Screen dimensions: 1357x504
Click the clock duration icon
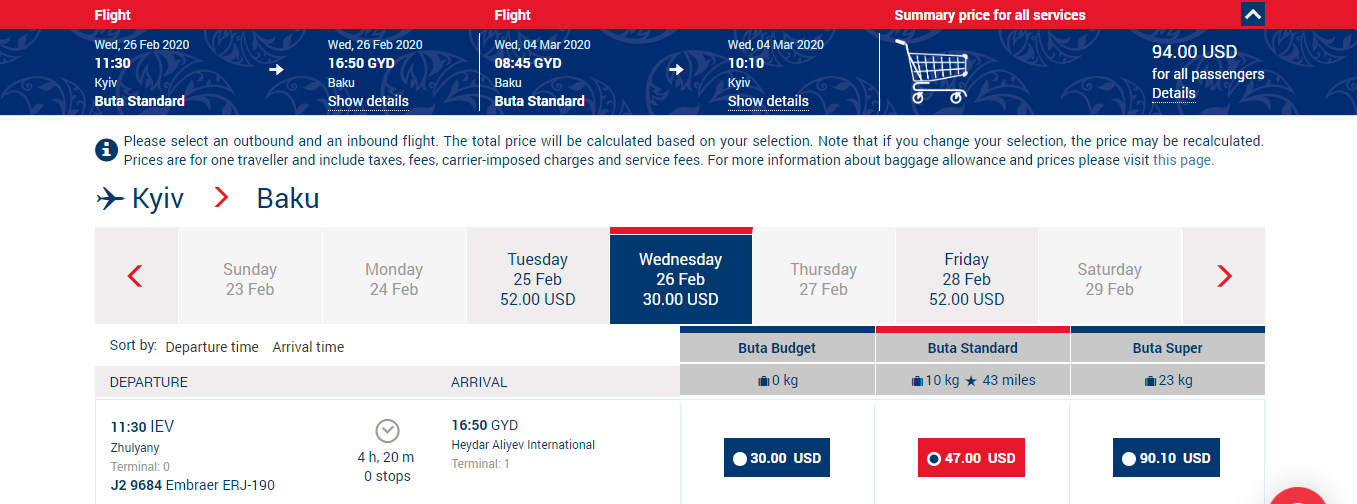tap(387, 431)
